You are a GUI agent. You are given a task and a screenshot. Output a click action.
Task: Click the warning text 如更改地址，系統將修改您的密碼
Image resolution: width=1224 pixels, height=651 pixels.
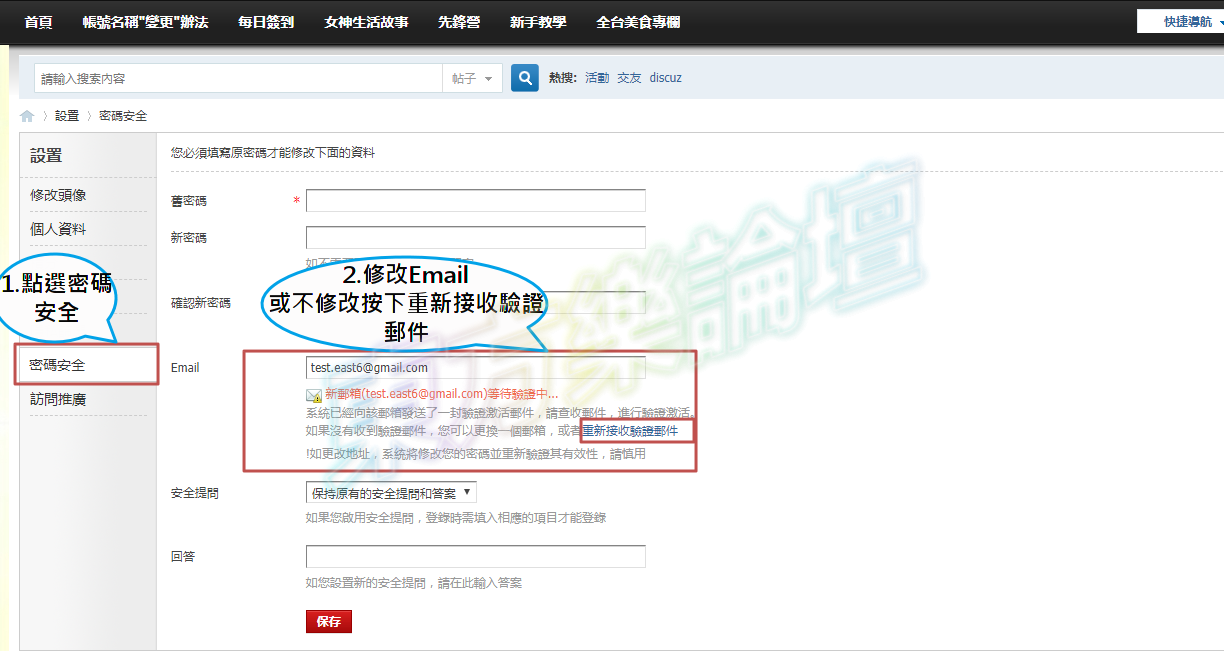[476, 453]
